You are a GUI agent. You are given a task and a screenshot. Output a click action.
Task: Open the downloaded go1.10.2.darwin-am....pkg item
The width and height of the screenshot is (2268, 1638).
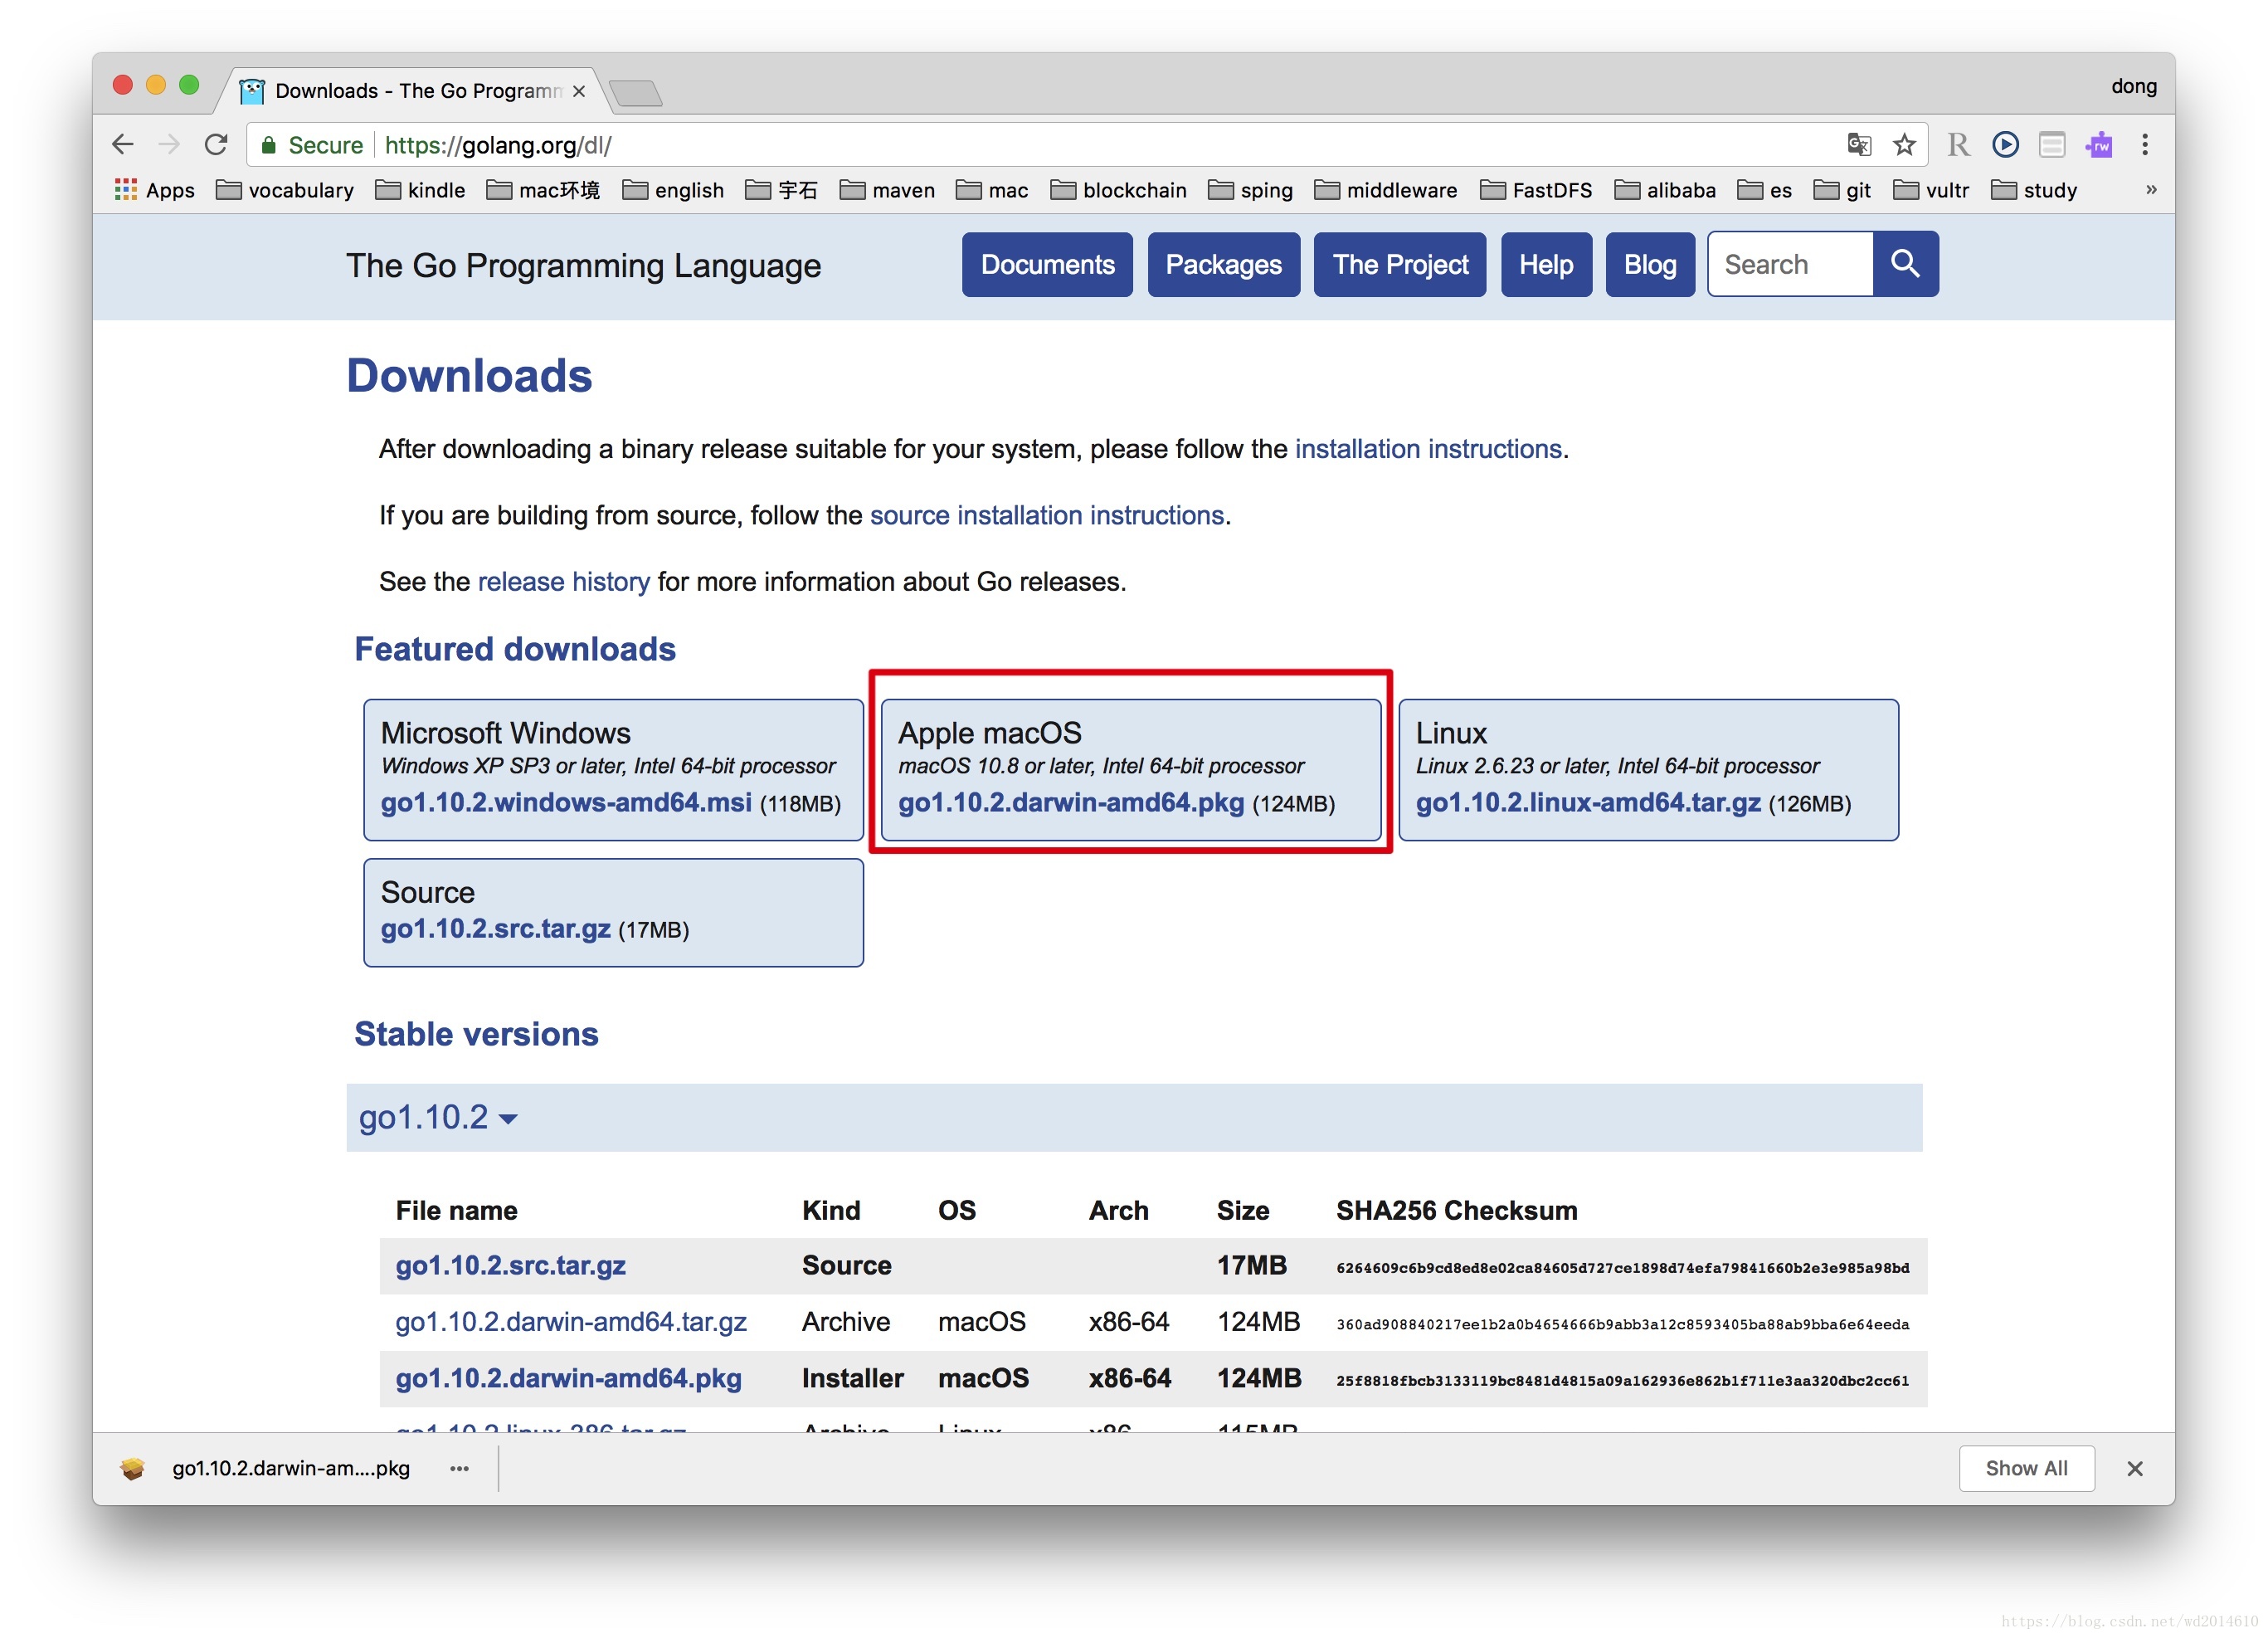click(290, 1468)
